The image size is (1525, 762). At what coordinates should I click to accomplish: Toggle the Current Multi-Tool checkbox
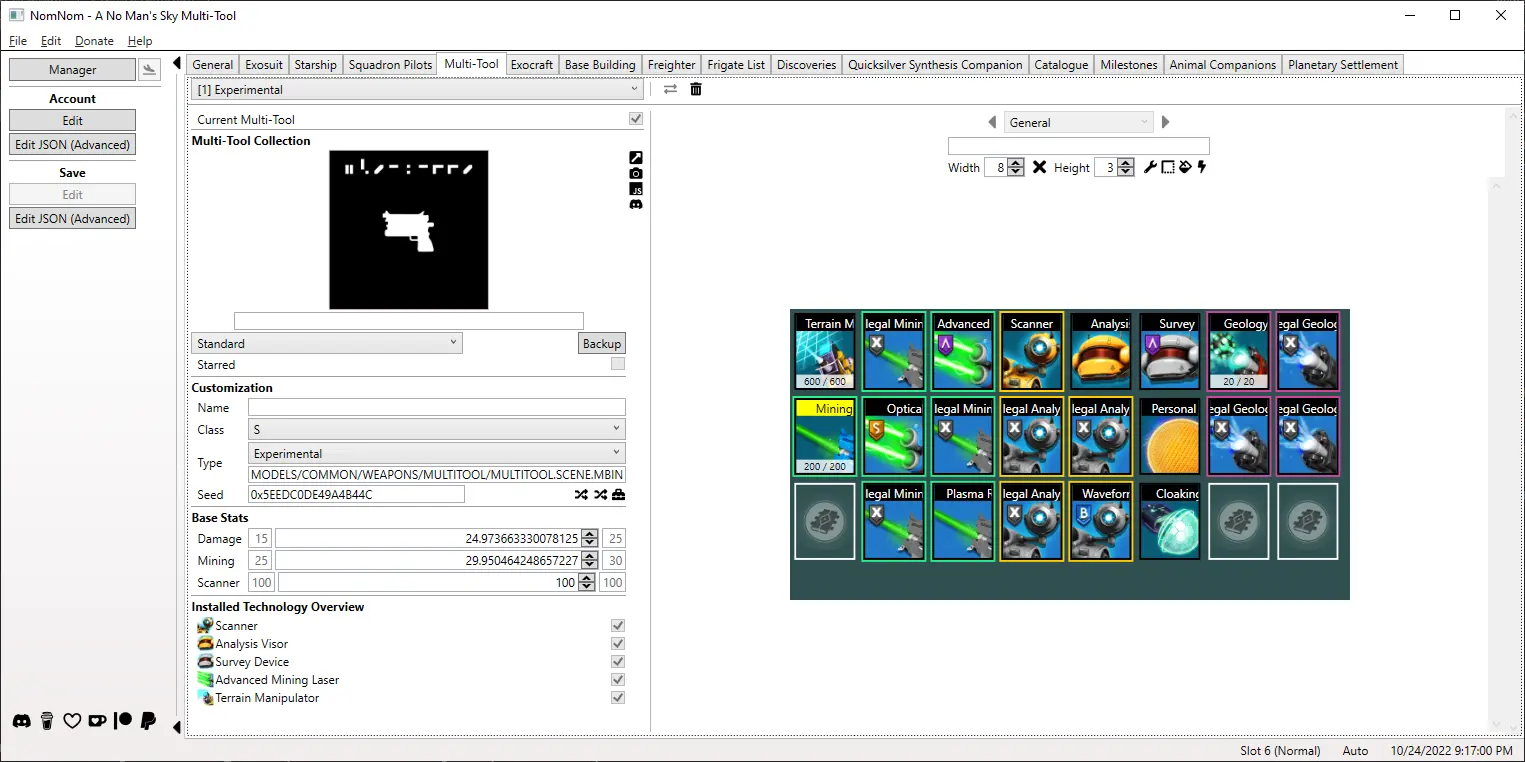point(635,119)
